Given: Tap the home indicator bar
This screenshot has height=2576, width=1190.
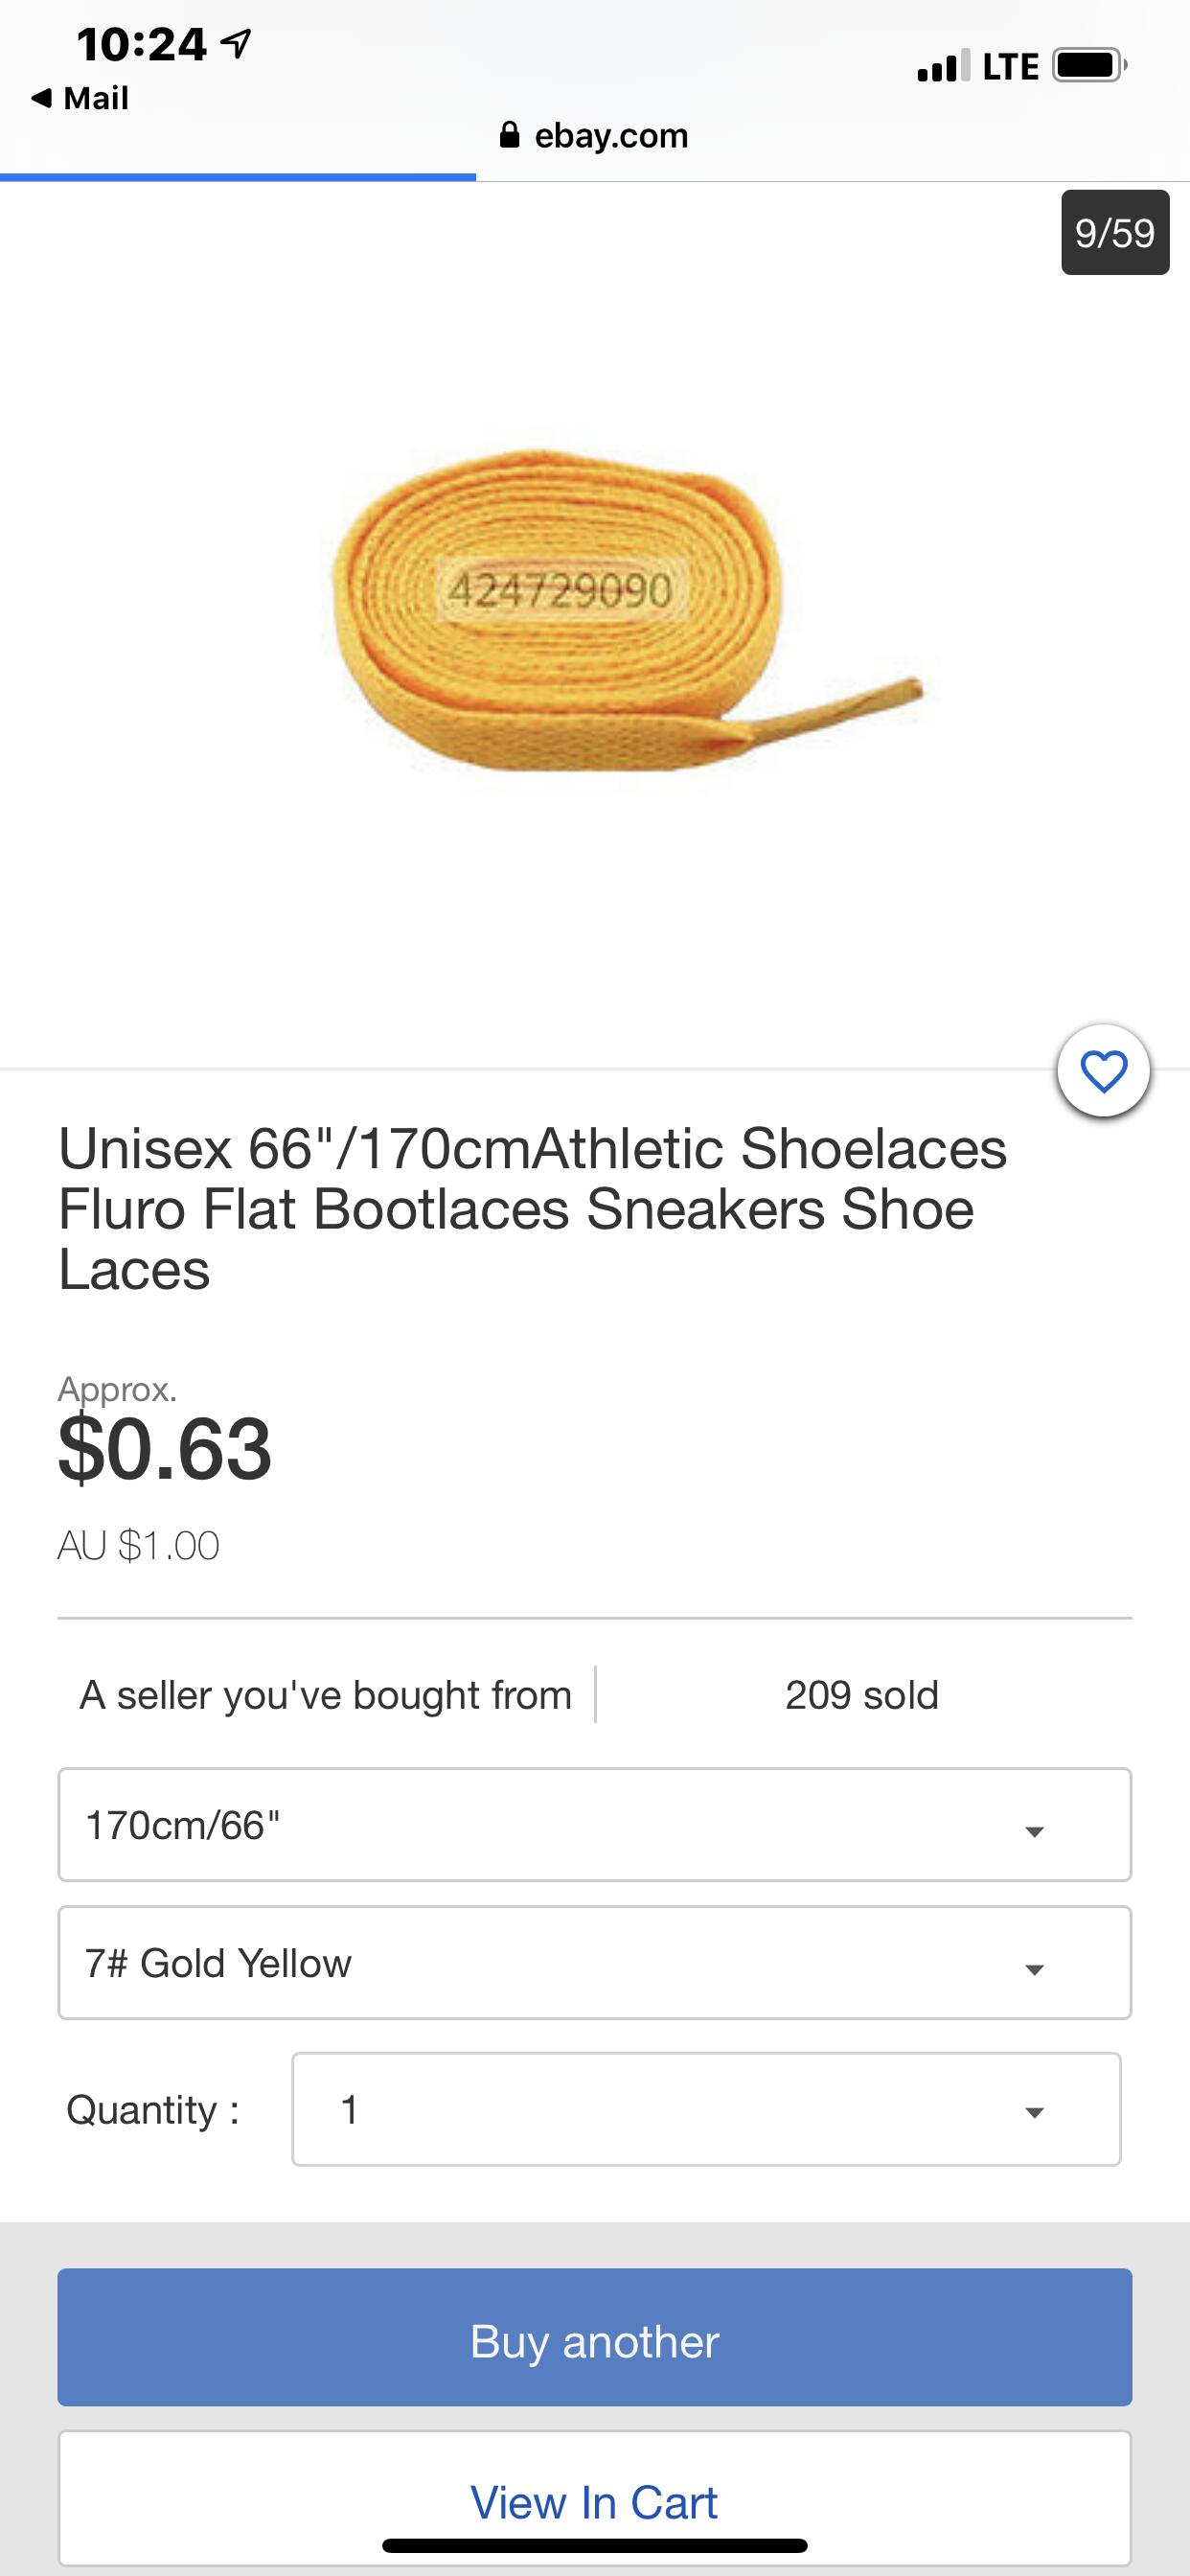Looking at the screenshot, I should [x=594, y=2546].
